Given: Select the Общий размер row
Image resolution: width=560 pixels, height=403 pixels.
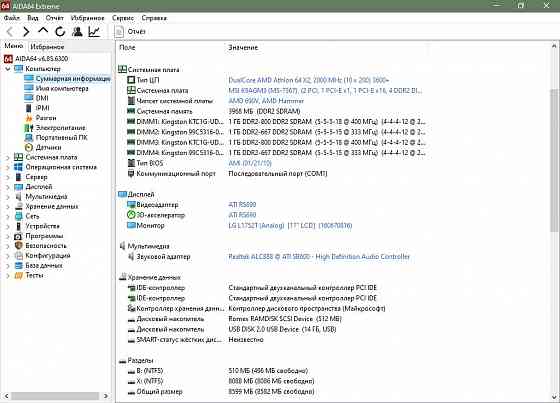Looking at the screenshot, I should (221, 392).
